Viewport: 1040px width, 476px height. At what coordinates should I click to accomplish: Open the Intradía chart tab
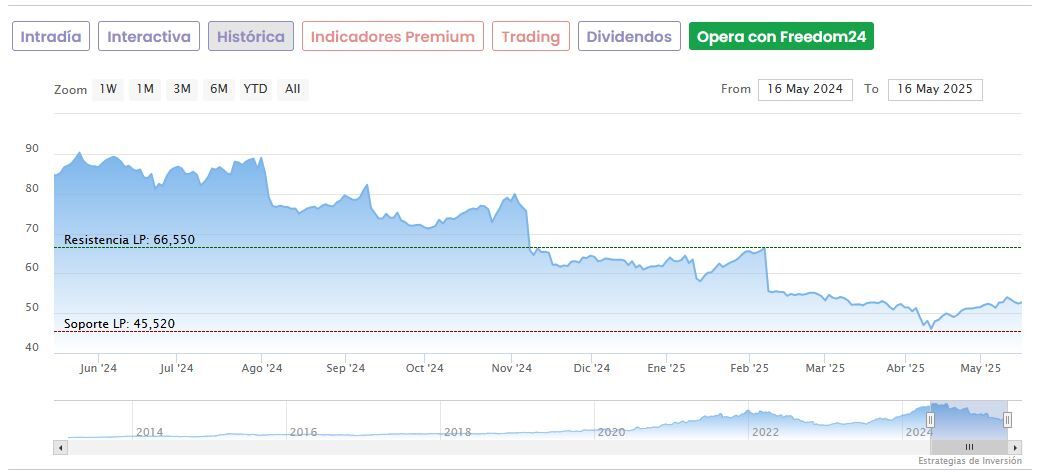[x=51, y=37]
